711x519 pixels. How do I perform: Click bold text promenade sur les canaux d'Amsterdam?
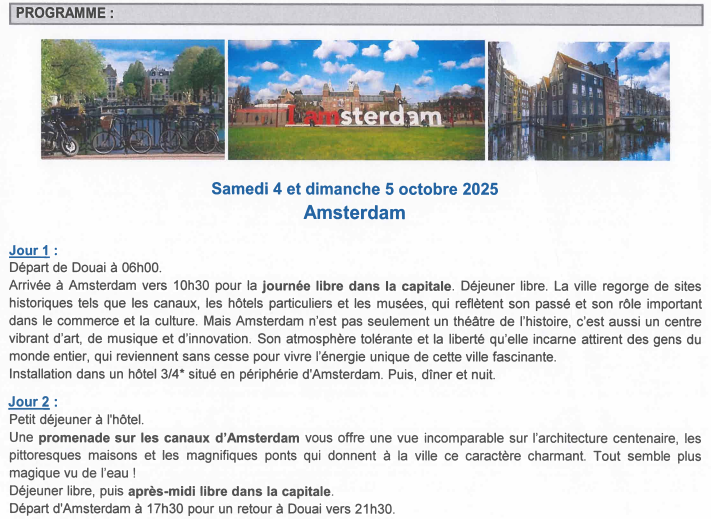pyautogui.click(x=169, y=438)
